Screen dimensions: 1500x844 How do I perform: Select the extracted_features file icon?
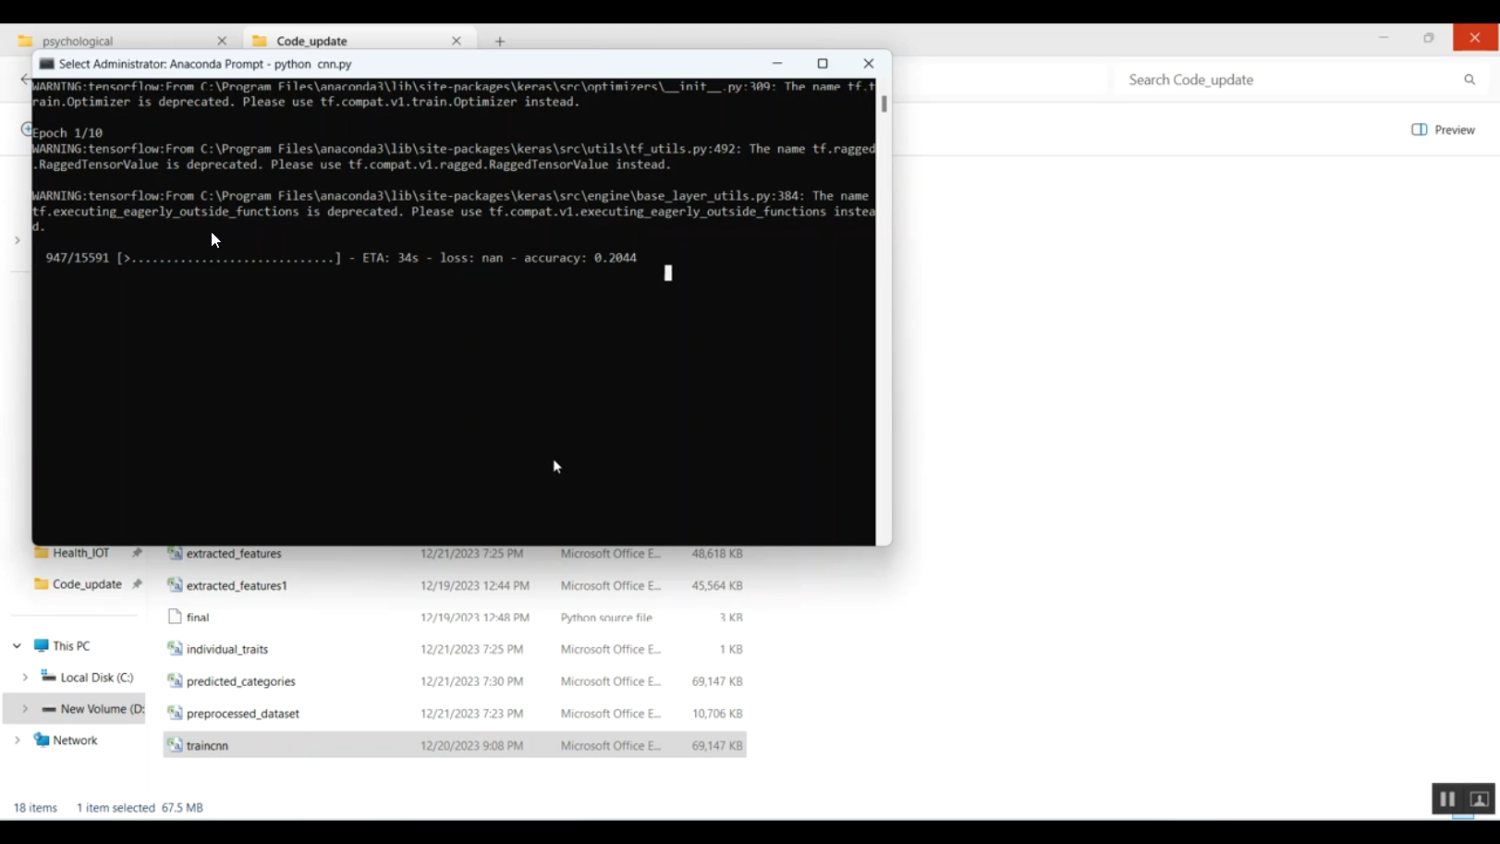click(x=175, y=553)
